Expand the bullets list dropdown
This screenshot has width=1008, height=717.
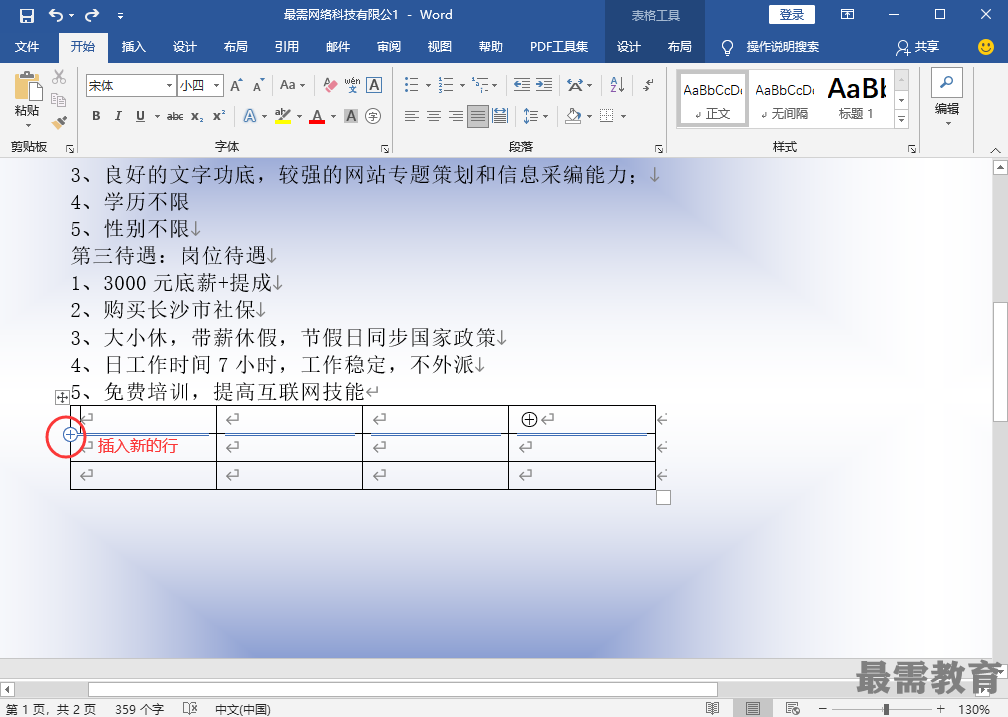pyautogui.click(x=428, y=85)
